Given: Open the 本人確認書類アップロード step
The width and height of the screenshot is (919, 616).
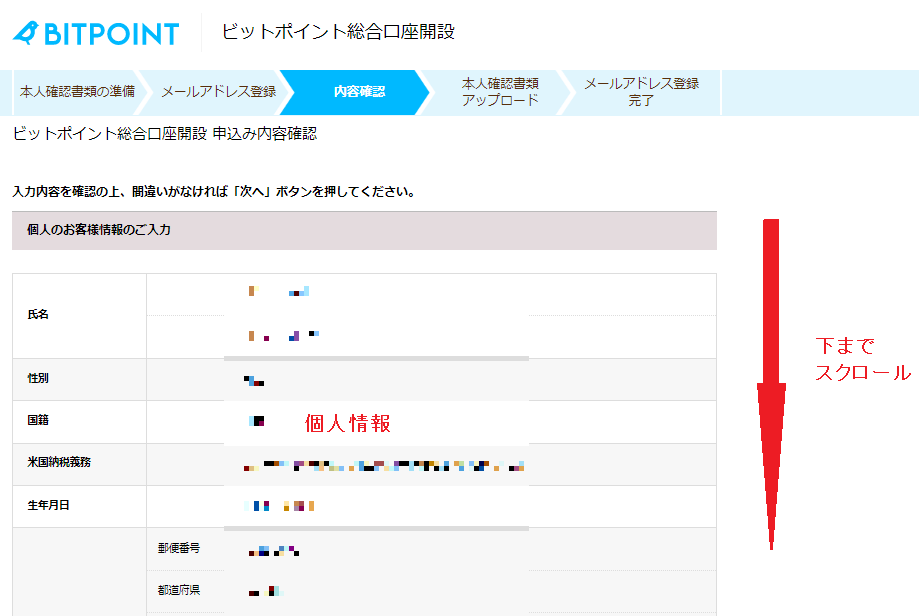Looking at the screenshot, I should click(500, 92).
